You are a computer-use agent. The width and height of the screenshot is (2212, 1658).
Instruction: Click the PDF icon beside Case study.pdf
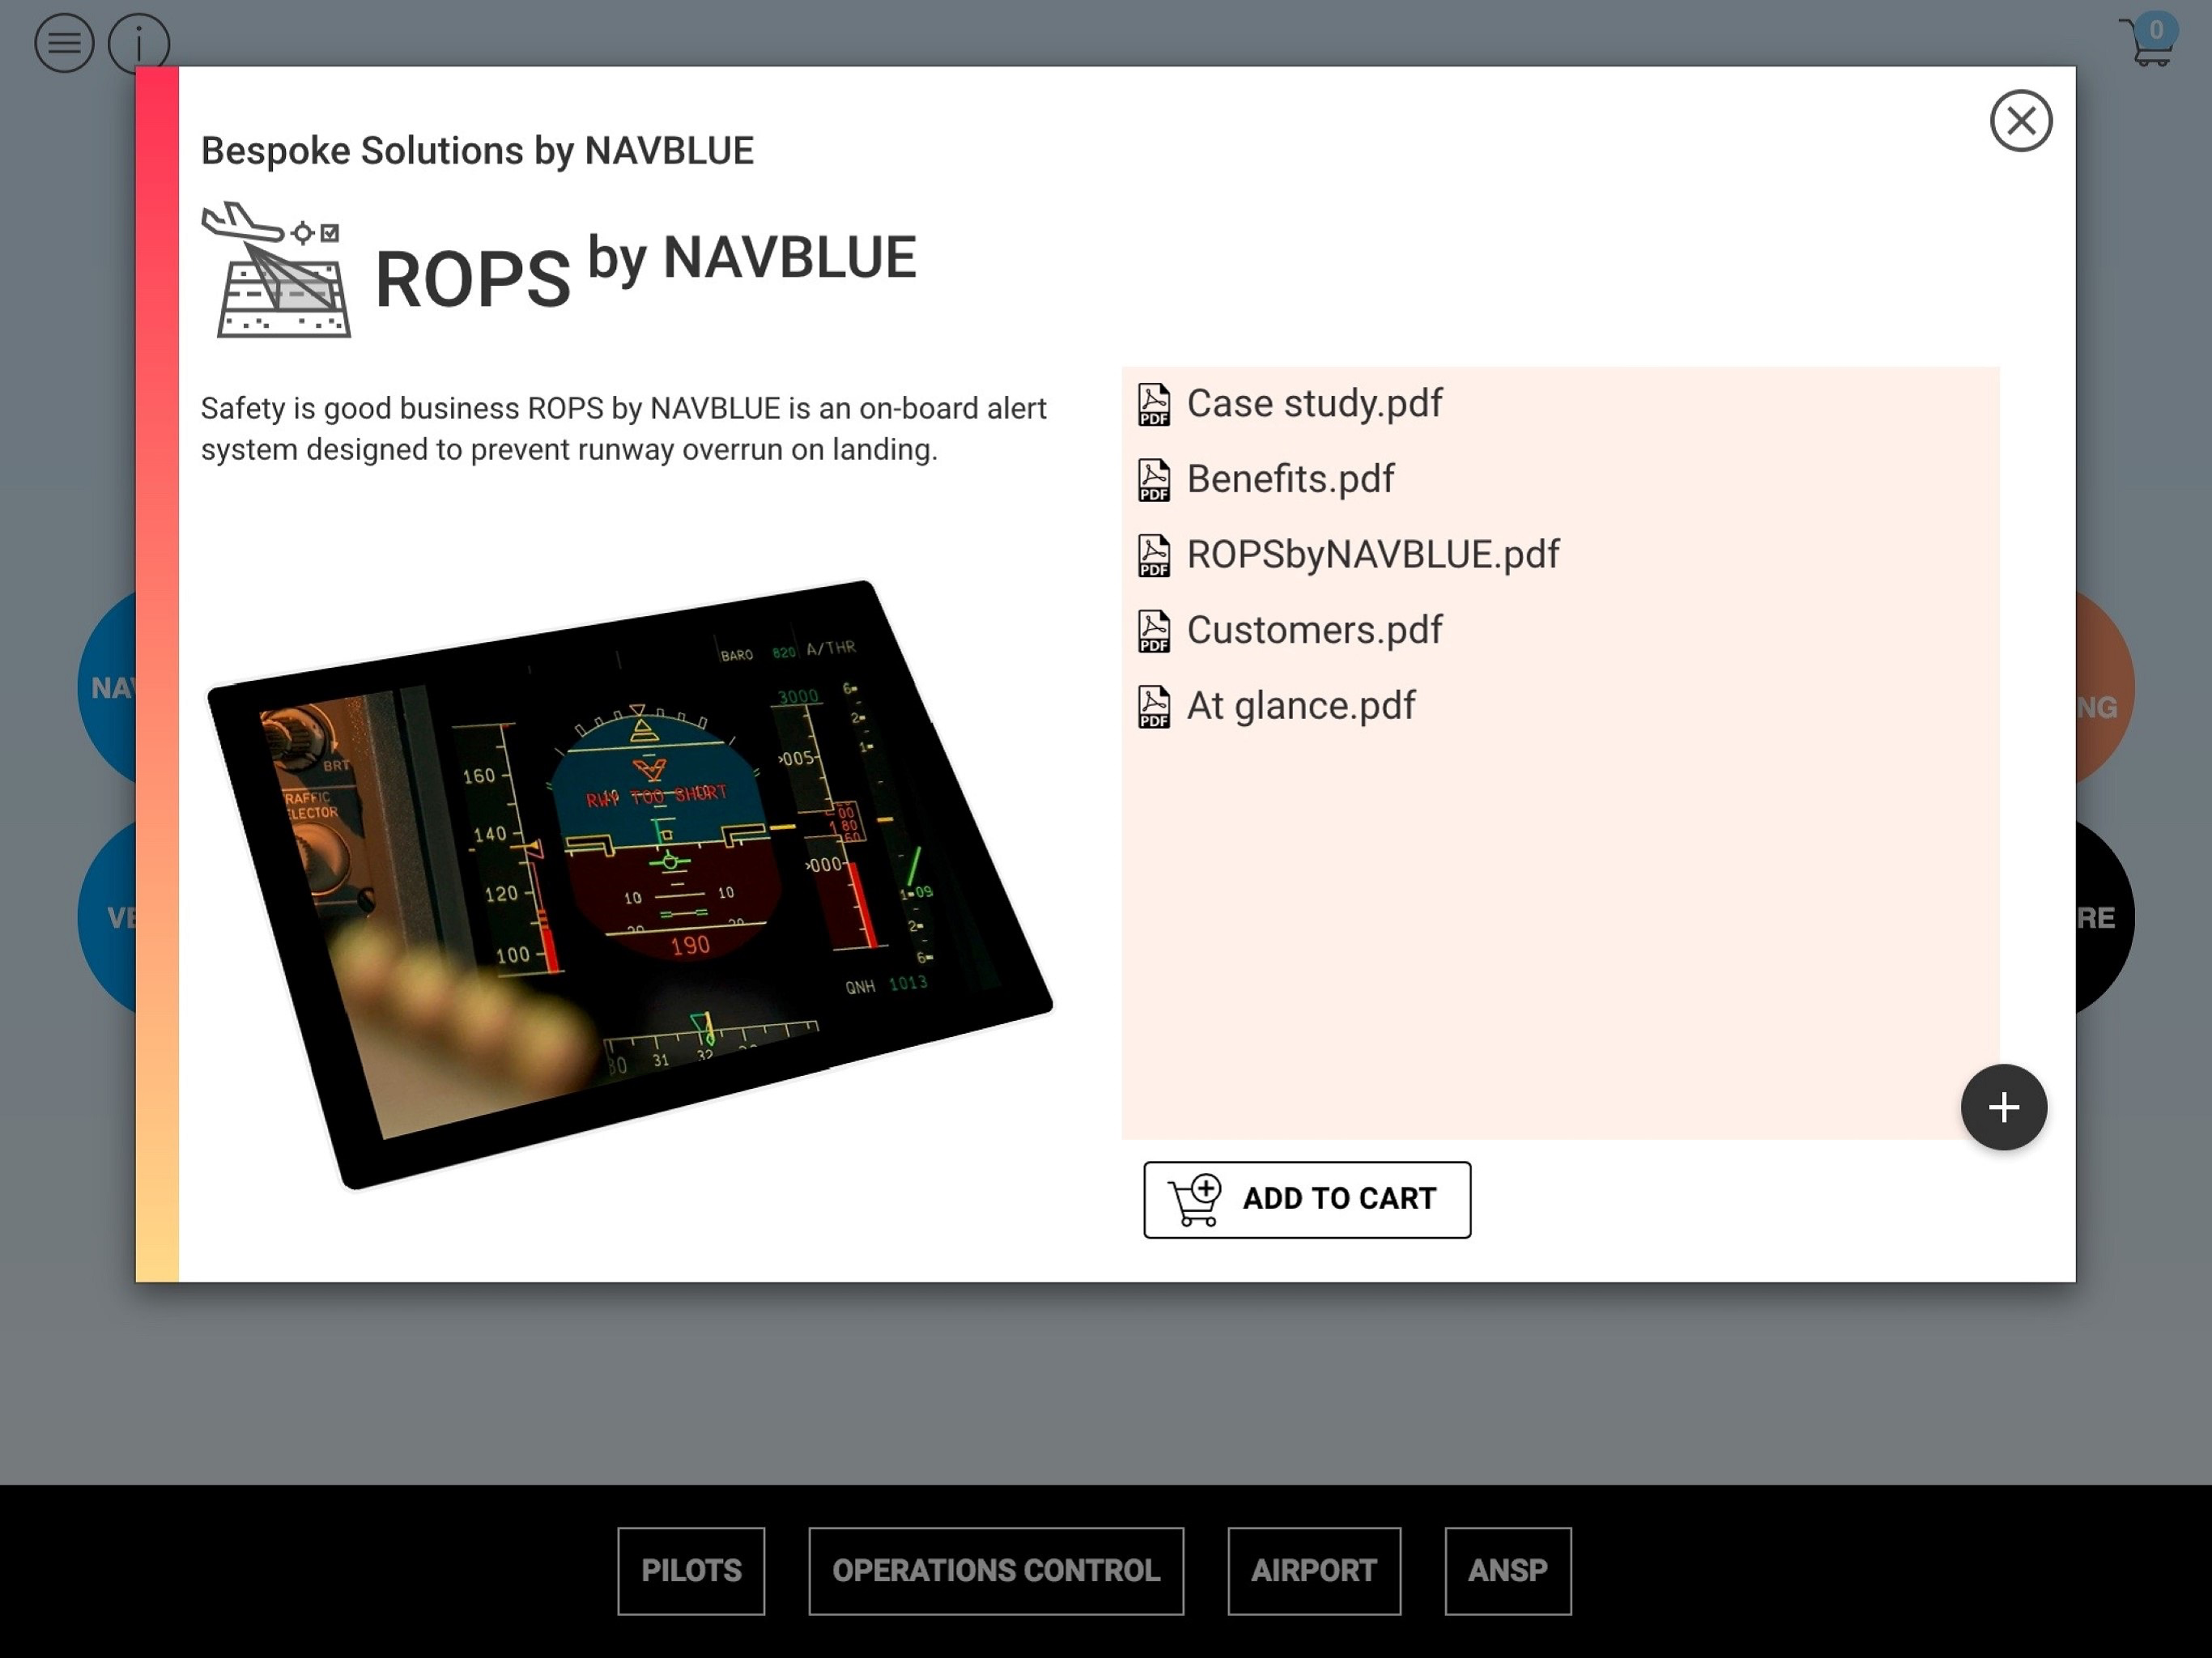pyautogui.click(x=1154, y=404)
